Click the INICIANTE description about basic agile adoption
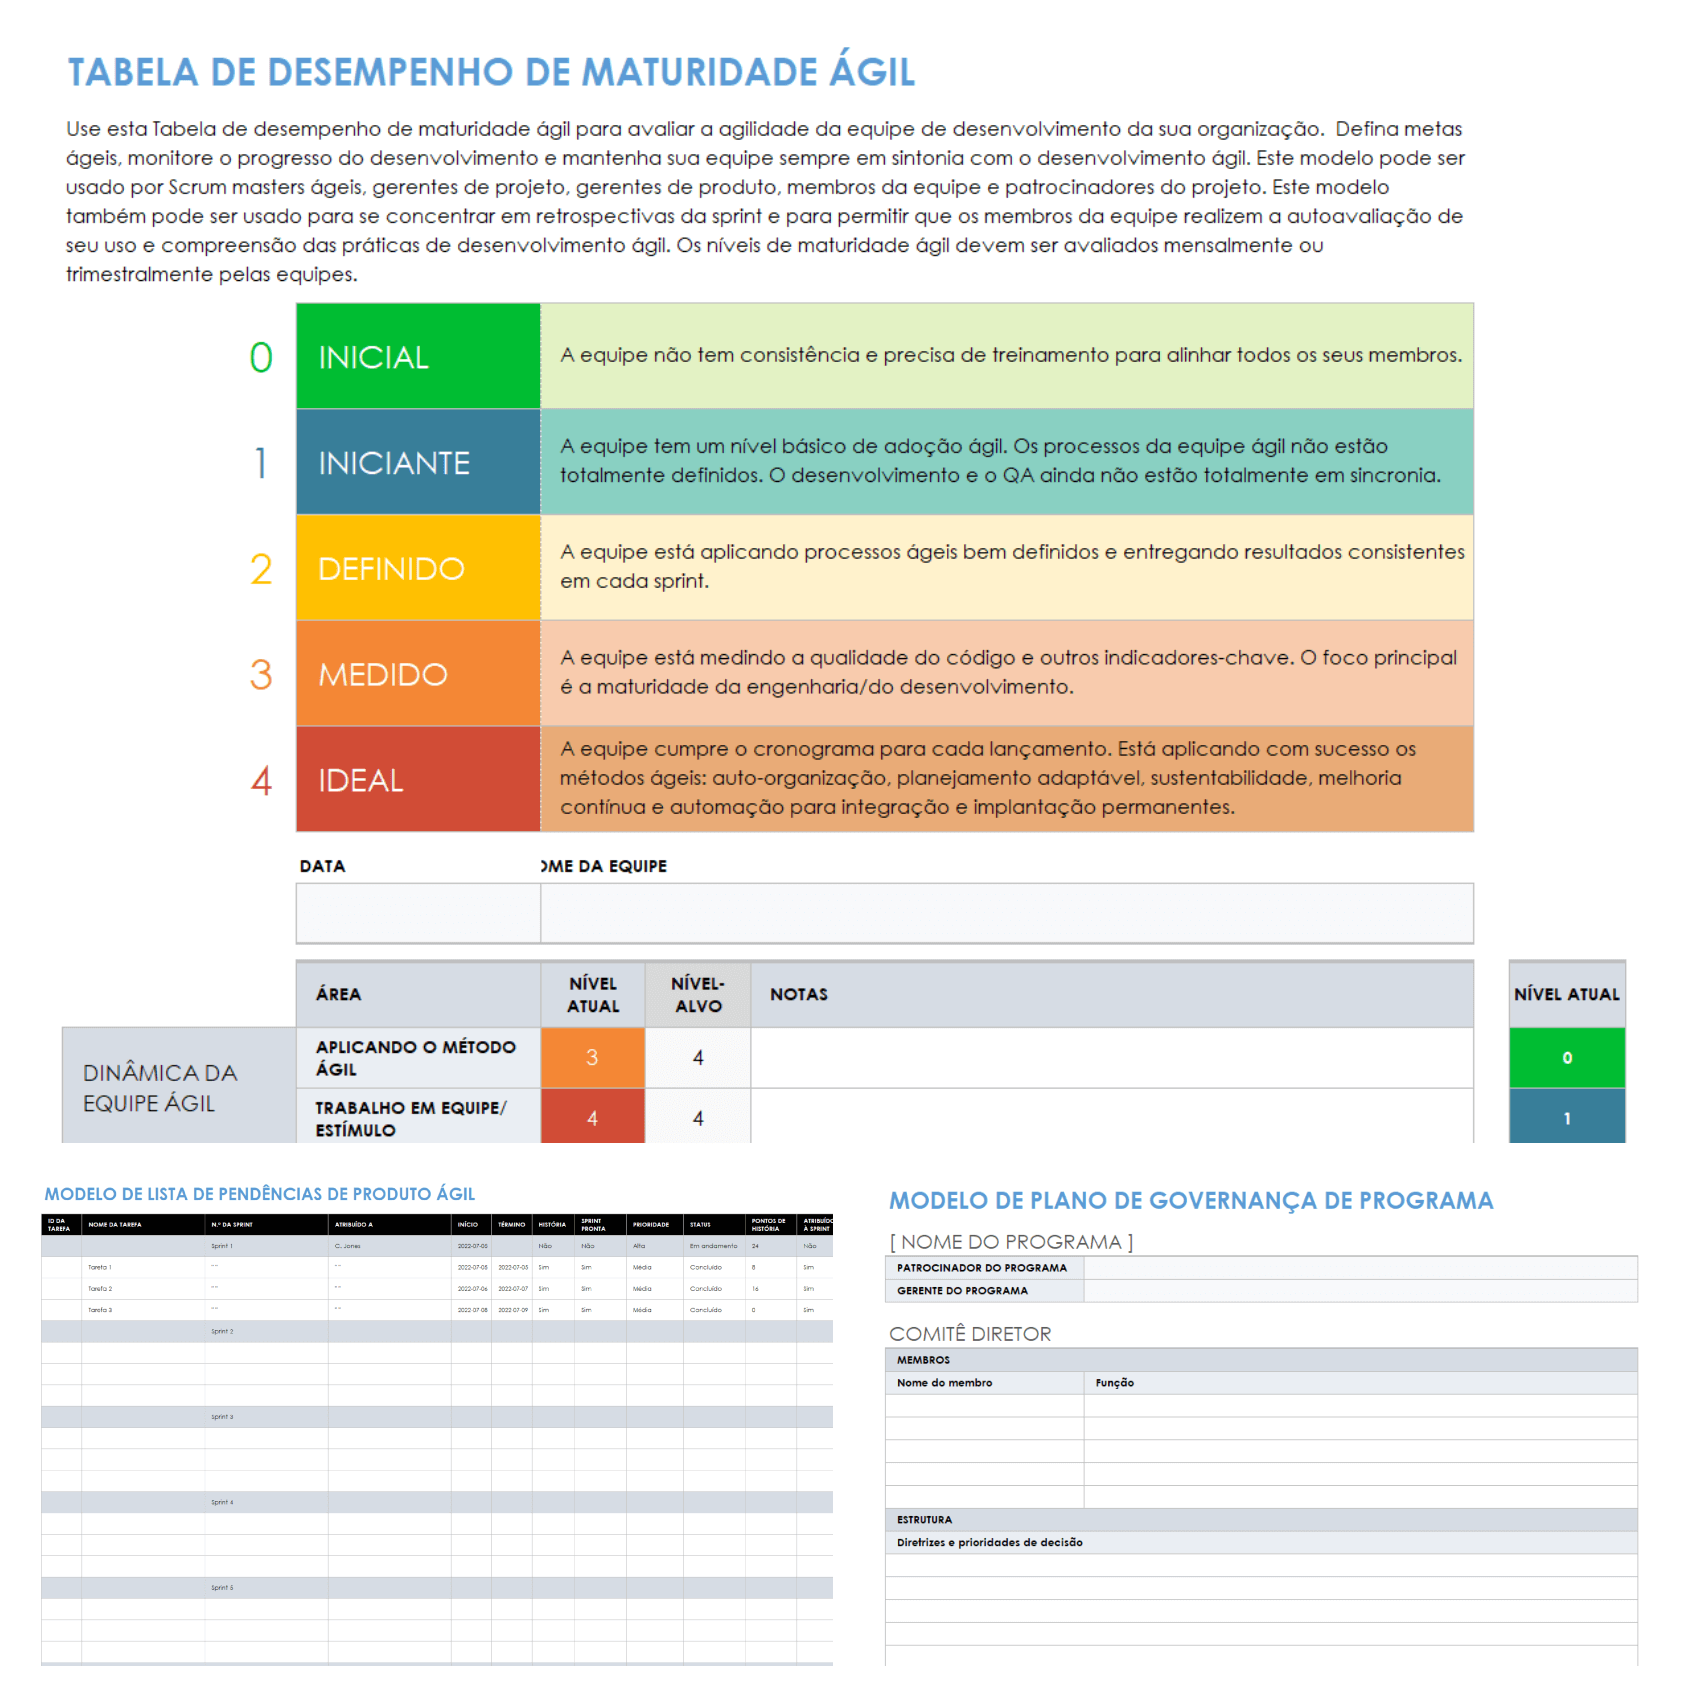 pyautogui.click(x=1007, y=462)
